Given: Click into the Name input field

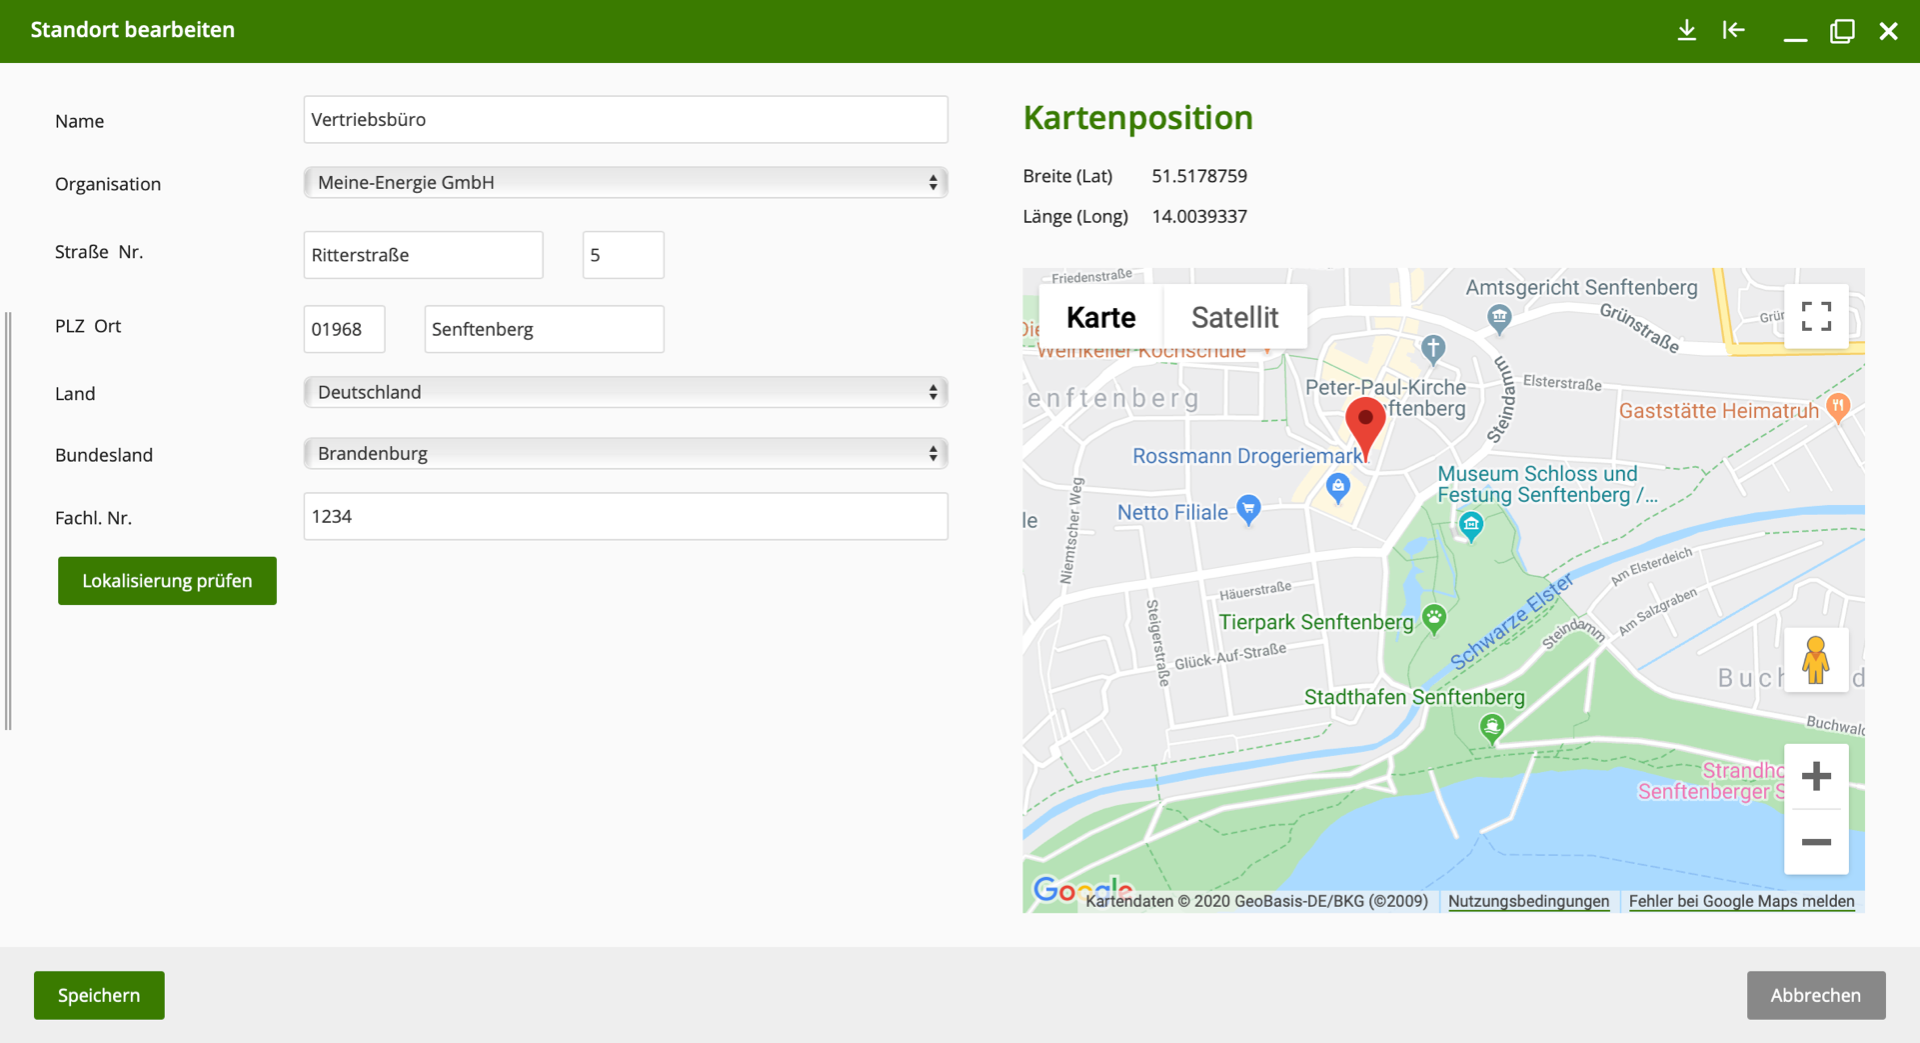Looking at the screenshot, I should coord(625,120).
